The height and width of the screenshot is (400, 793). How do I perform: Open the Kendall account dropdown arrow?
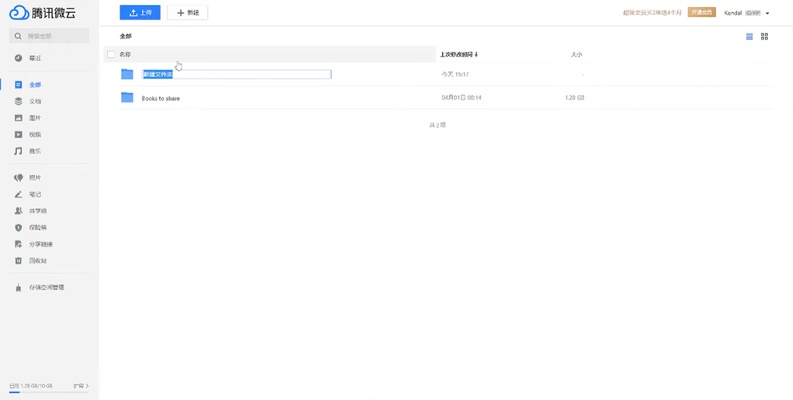767,13
